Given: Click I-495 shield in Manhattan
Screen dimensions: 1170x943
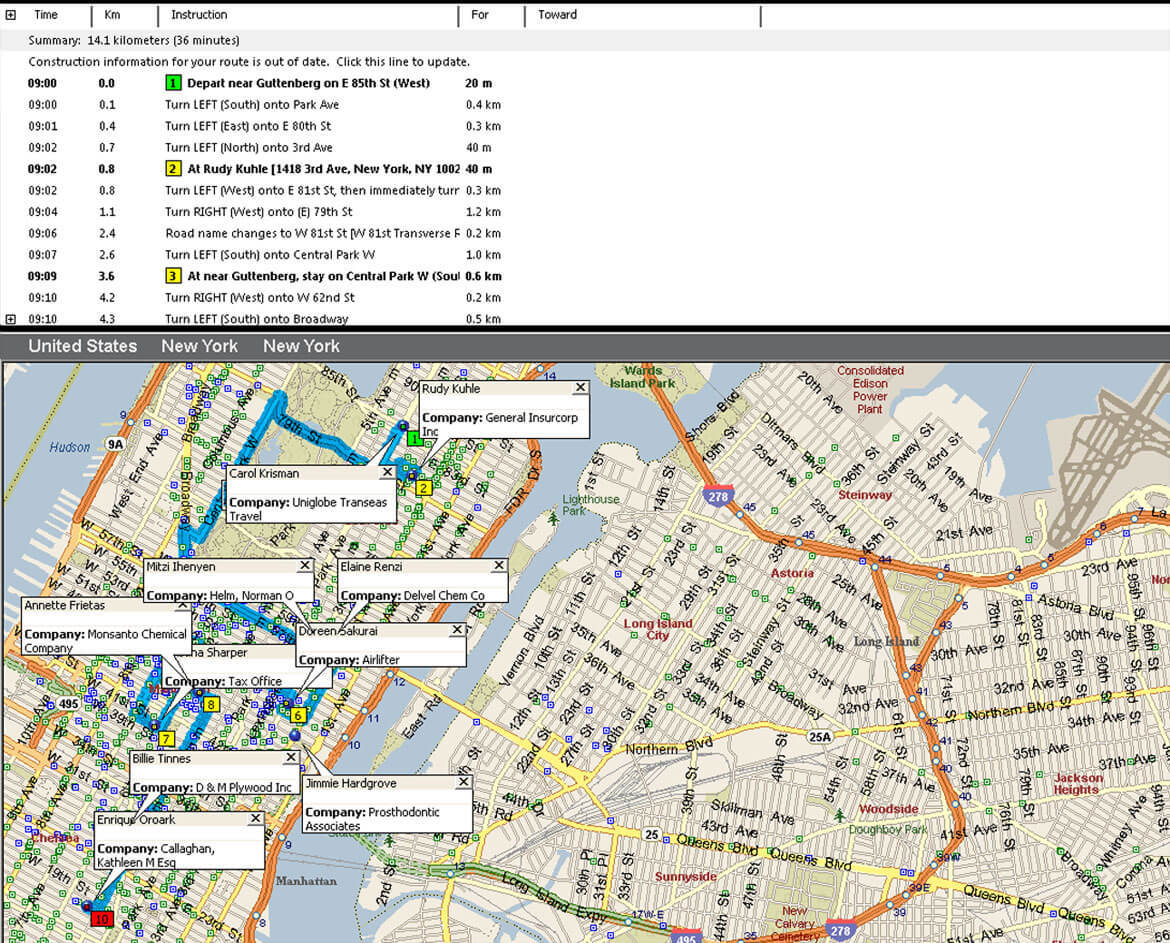Looking at the screenshot, I should [x=69, y=704].
